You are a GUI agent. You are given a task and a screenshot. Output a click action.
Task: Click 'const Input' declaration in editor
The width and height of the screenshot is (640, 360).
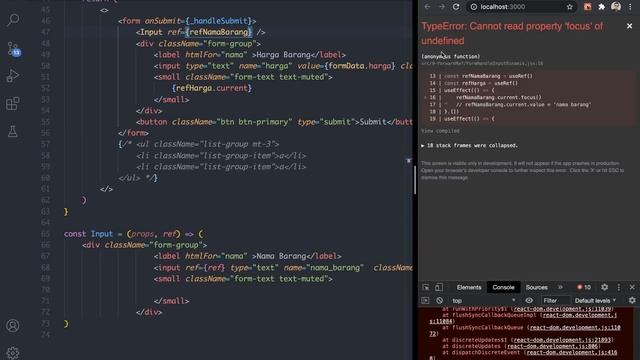88,234
